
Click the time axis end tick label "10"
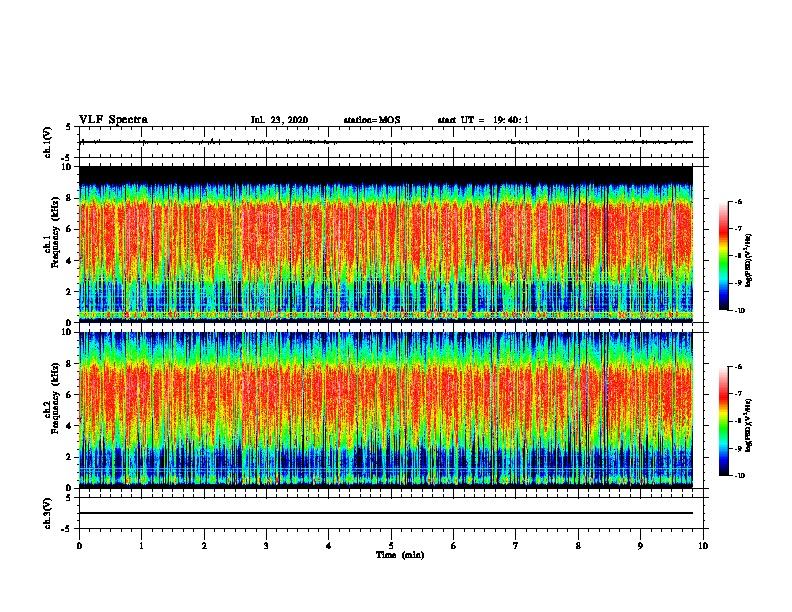703,546
